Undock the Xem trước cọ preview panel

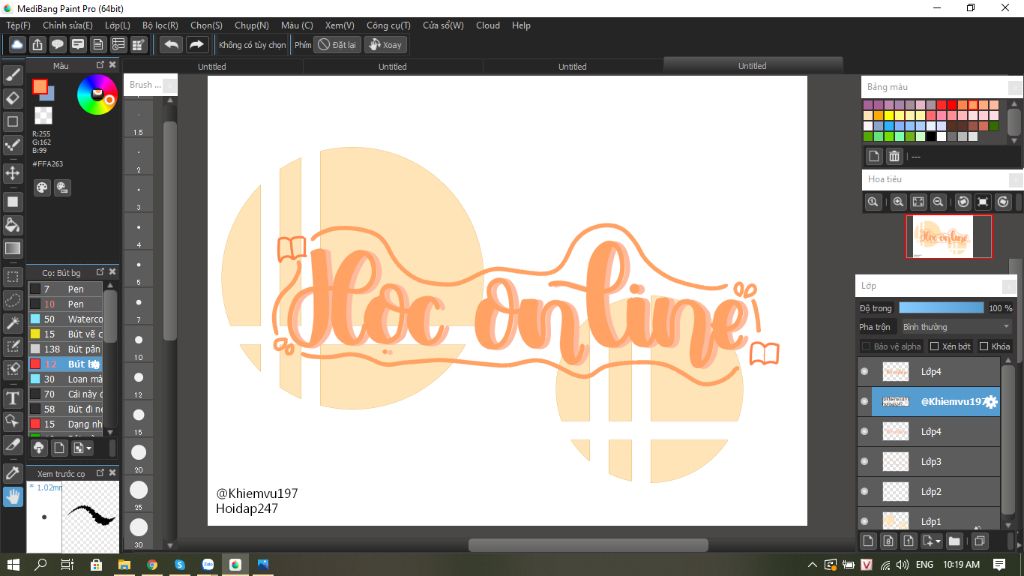100,473
